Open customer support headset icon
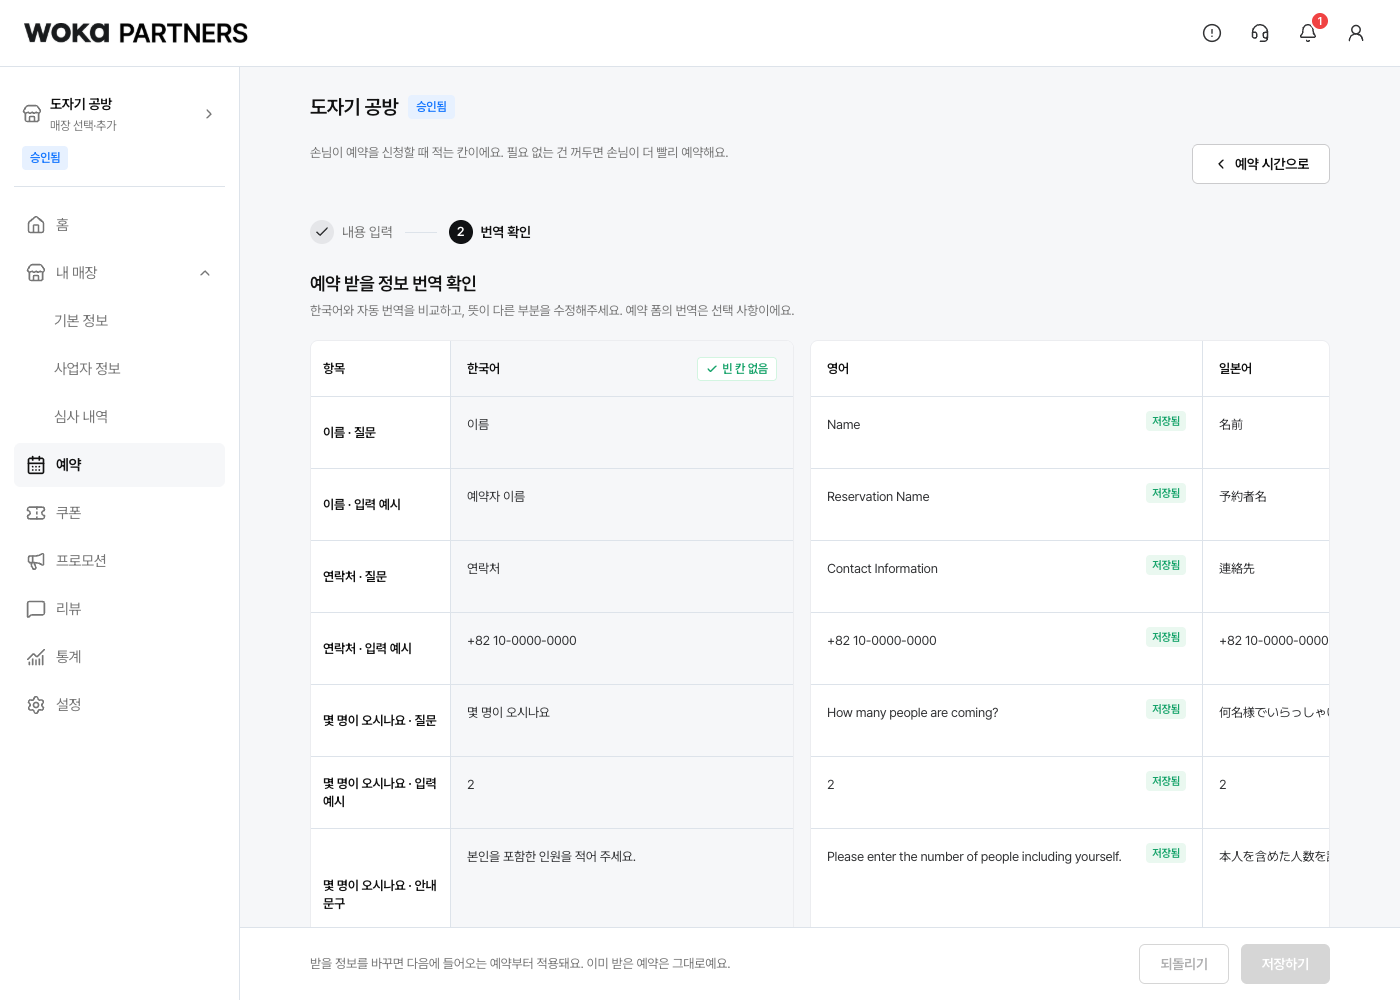This screenshot has width=1400, height=1000. (x=1260, y=33)
